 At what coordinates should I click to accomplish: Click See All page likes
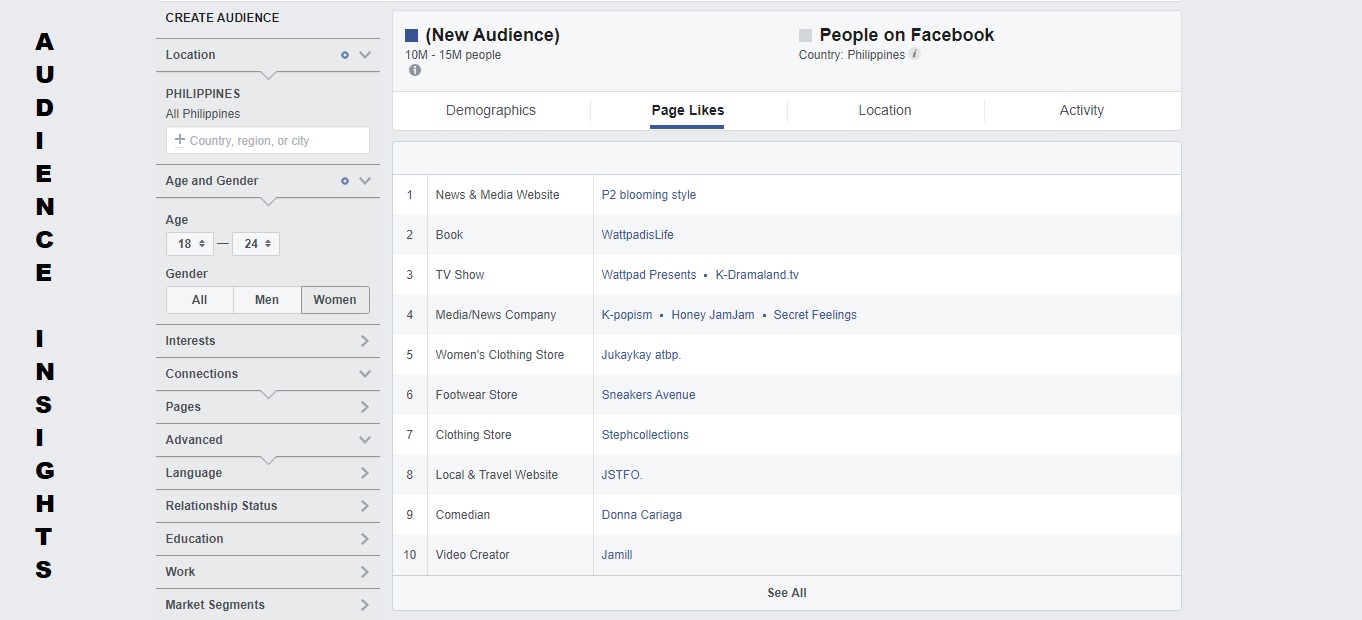tap(786, 593)
